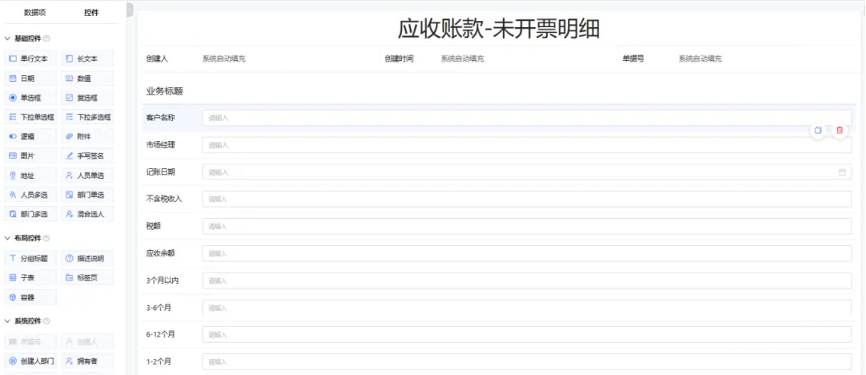Select the 创建人部门 system control
This screenshot has height=375, width=866.
[30, 361]
